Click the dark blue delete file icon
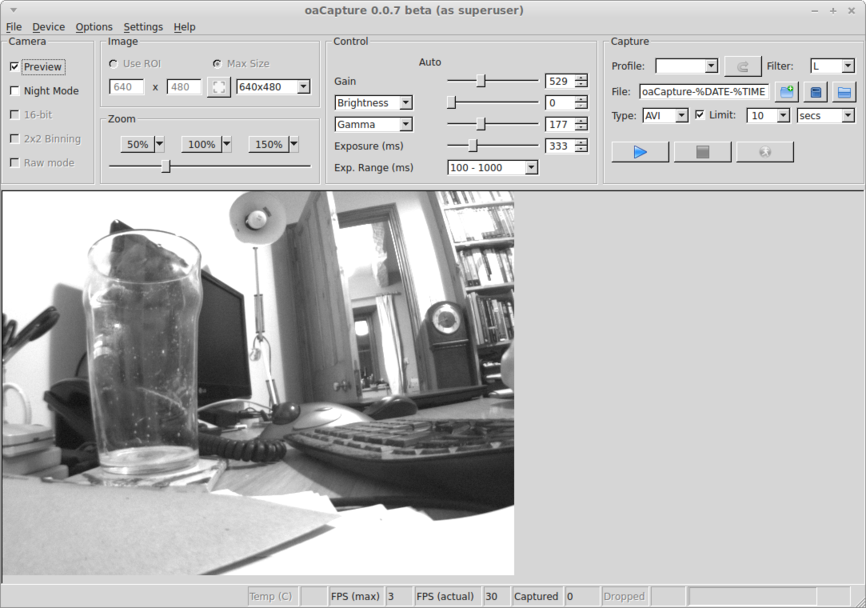 coord(816,92)
